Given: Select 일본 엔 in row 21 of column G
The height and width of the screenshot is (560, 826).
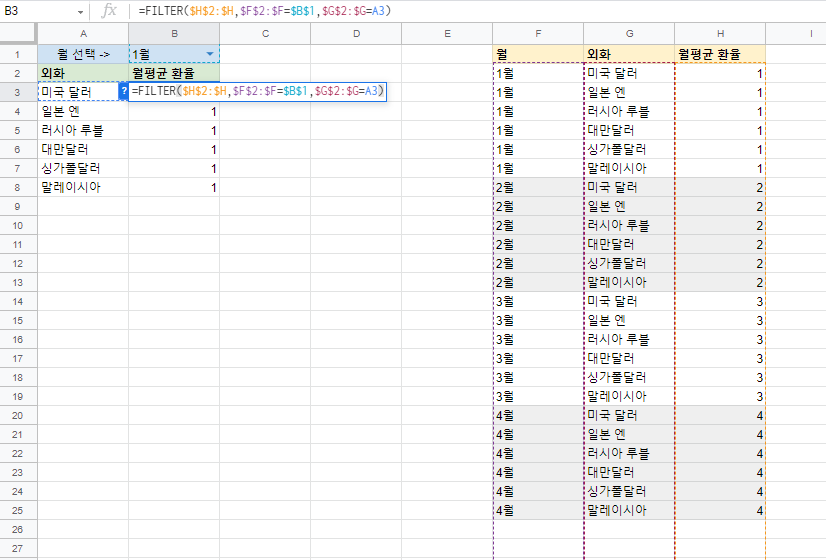Looking at the screenshot, I should click(629, 434).
